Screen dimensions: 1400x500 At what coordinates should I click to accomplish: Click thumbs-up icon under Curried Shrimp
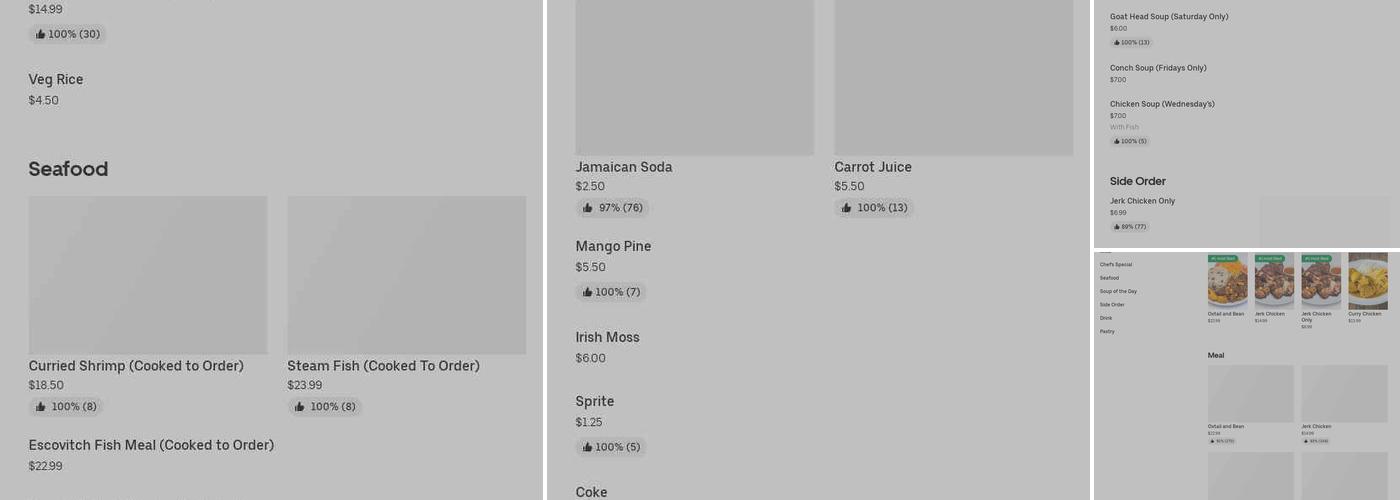41,407
